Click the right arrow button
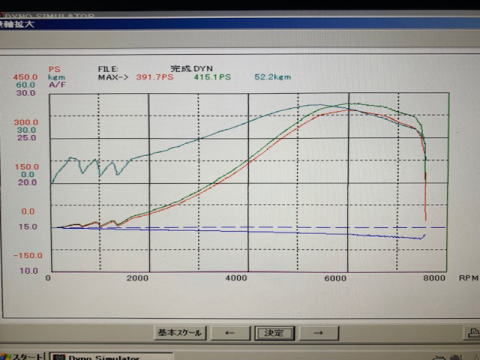 point(319,333)
